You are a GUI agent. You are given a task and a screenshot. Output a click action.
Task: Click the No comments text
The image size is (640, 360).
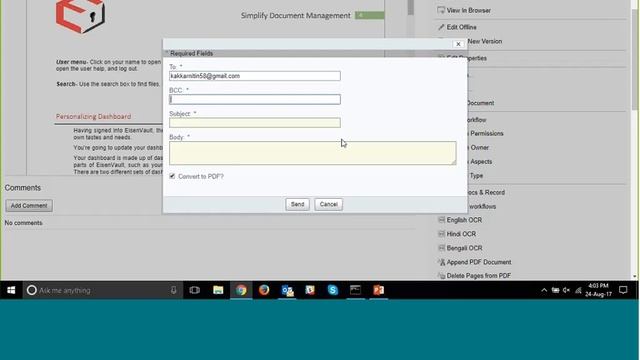click(x=23, y=223)
